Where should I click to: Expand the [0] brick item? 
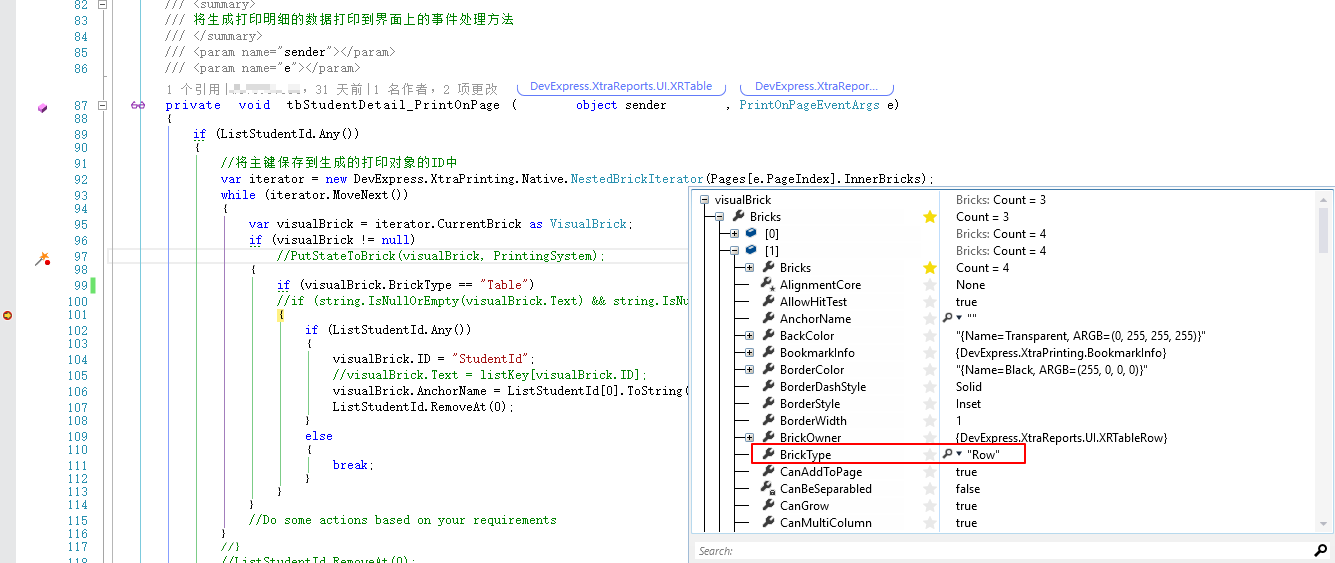pyautogui.click(x=734, y=234)
